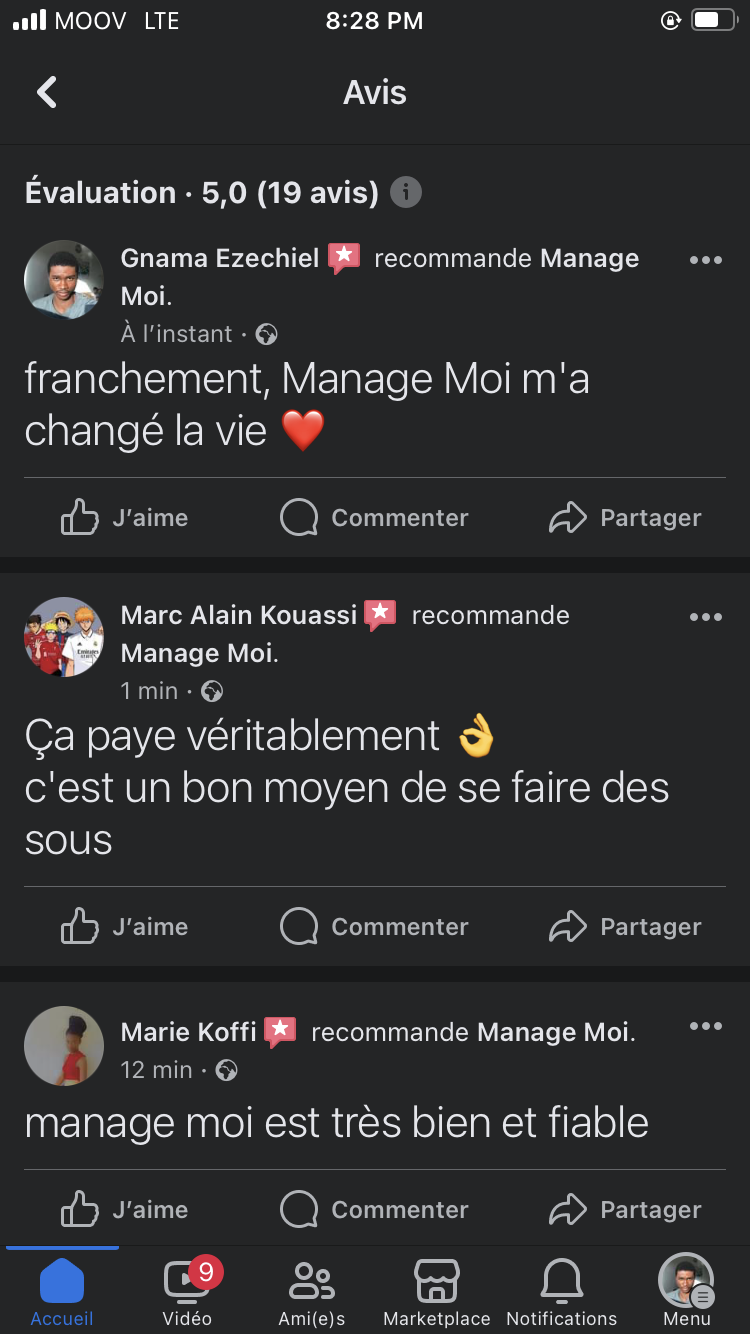Share Marc Alain Kouassi's review

coord(625,927)
